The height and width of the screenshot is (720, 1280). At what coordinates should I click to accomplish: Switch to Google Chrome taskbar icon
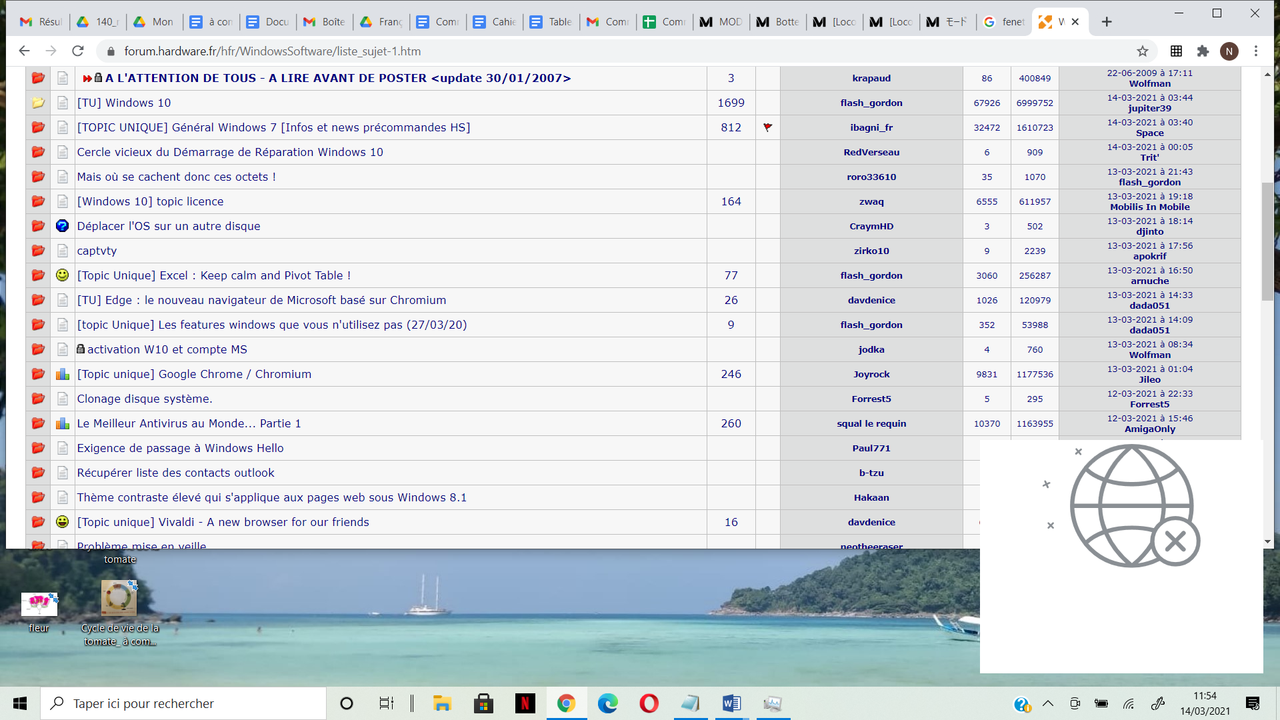(566, 703)
